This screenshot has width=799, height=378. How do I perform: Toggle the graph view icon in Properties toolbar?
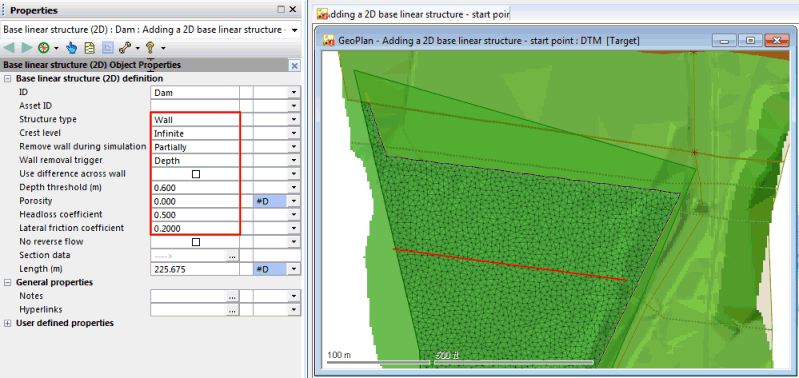(x=108, y=48)
